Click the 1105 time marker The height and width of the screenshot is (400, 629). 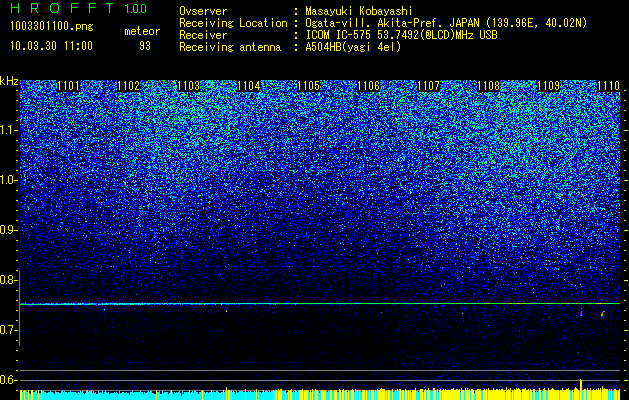pyautogui.click(x=308, y=86)
